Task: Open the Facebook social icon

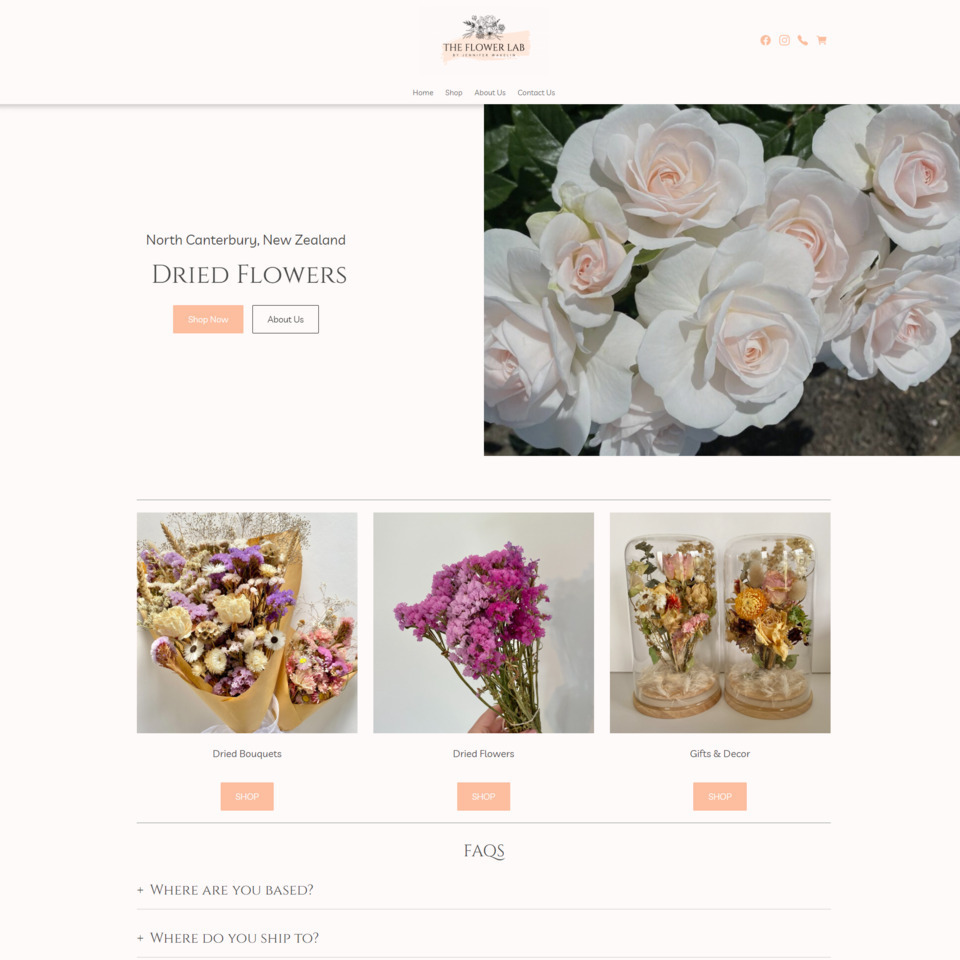Action: pos(765,40)
